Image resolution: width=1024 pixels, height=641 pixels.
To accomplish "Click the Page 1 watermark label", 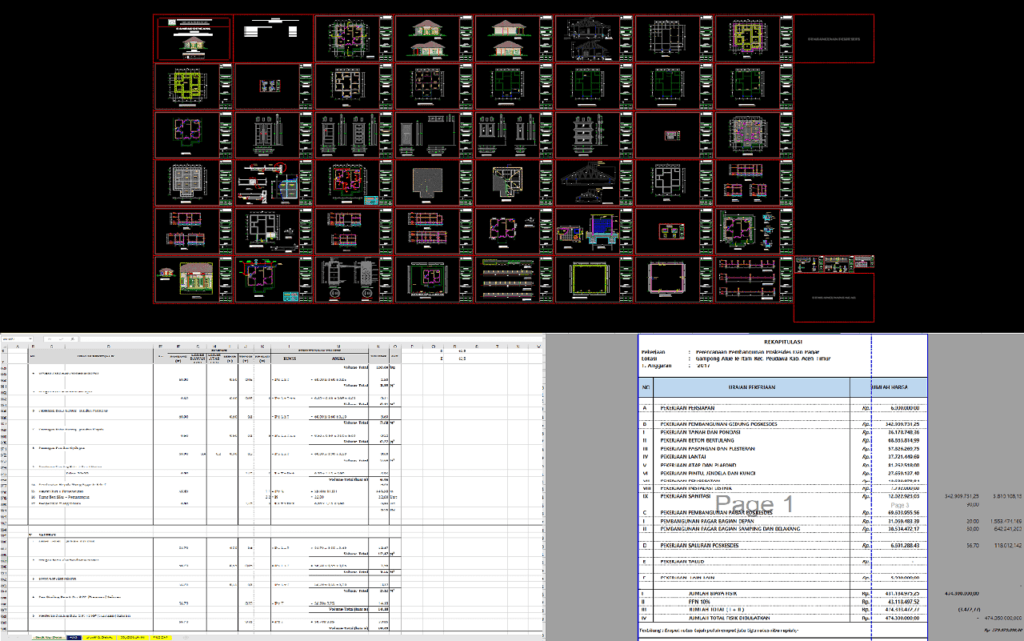I will point(756,502).
